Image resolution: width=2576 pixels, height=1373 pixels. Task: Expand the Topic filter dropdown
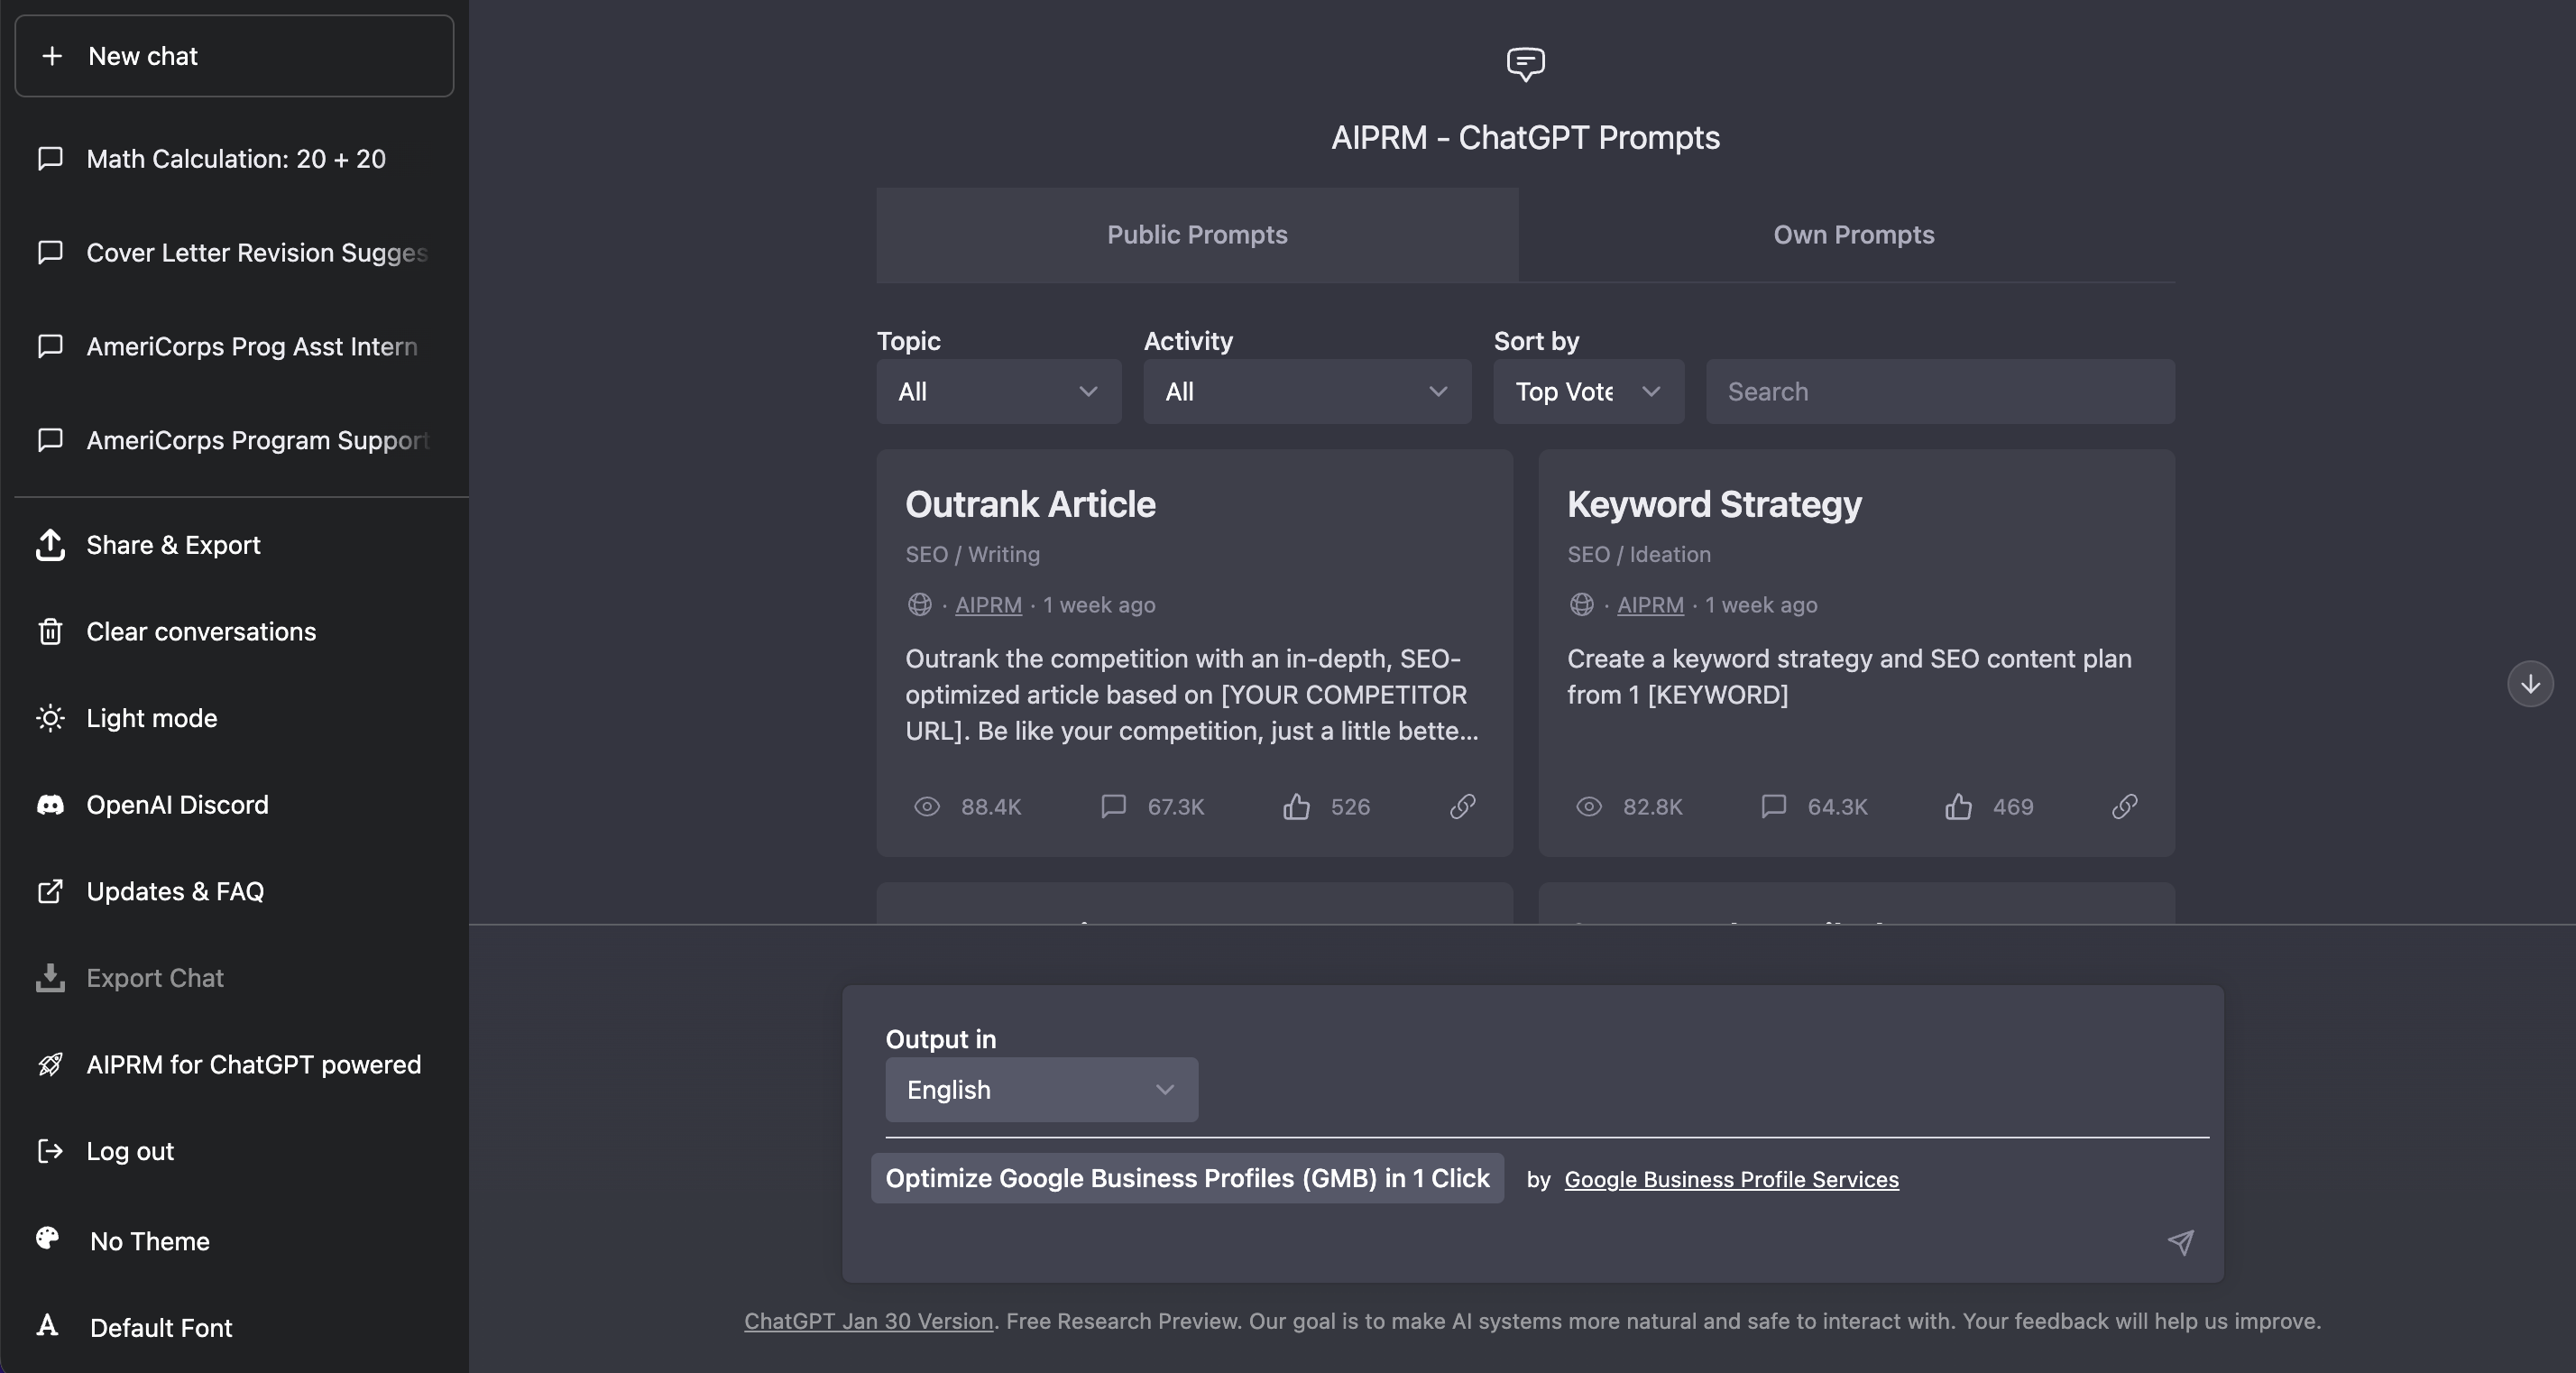[997, 391]
